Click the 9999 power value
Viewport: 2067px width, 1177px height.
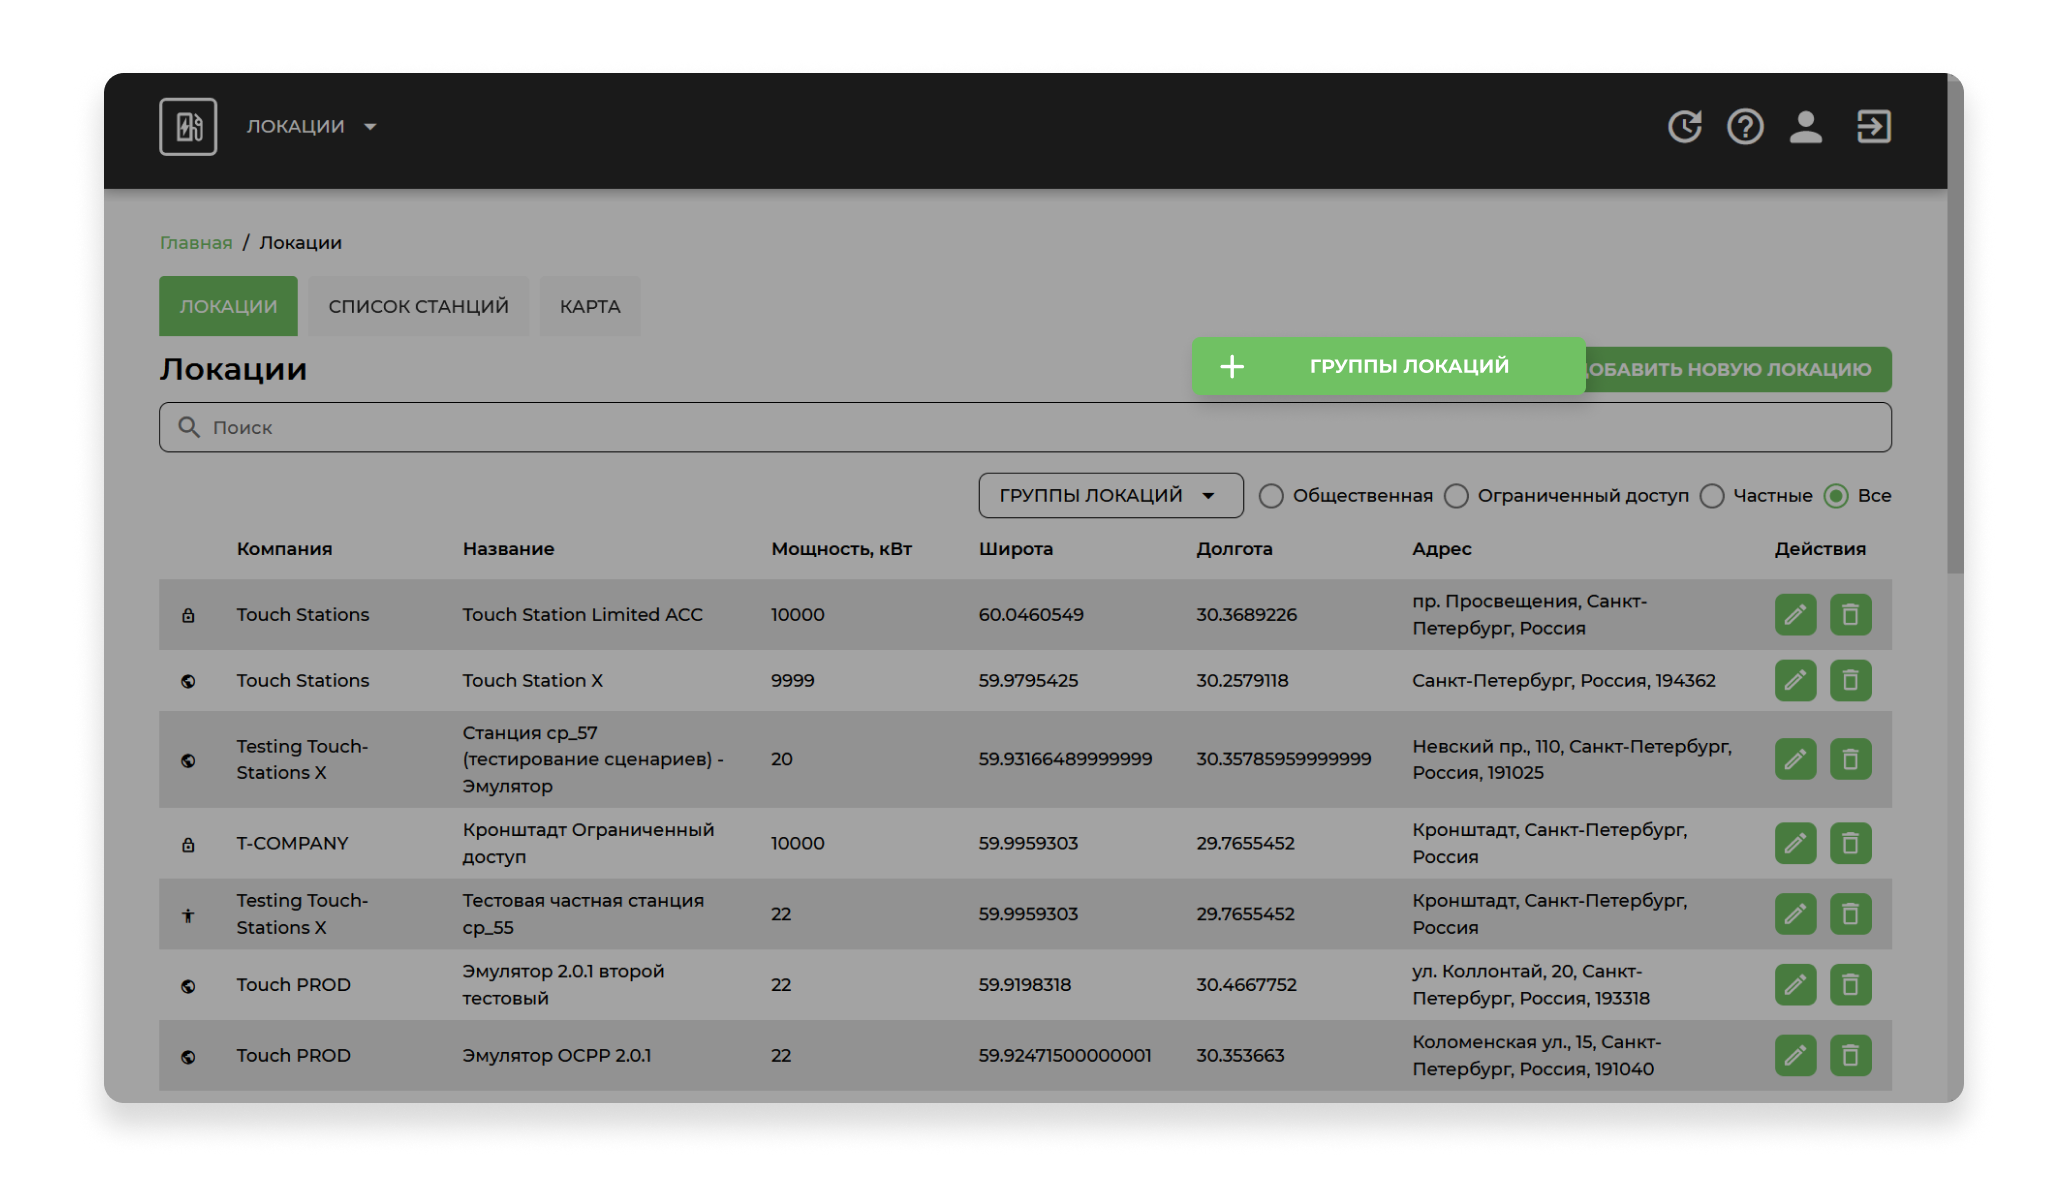coord(792,681)
